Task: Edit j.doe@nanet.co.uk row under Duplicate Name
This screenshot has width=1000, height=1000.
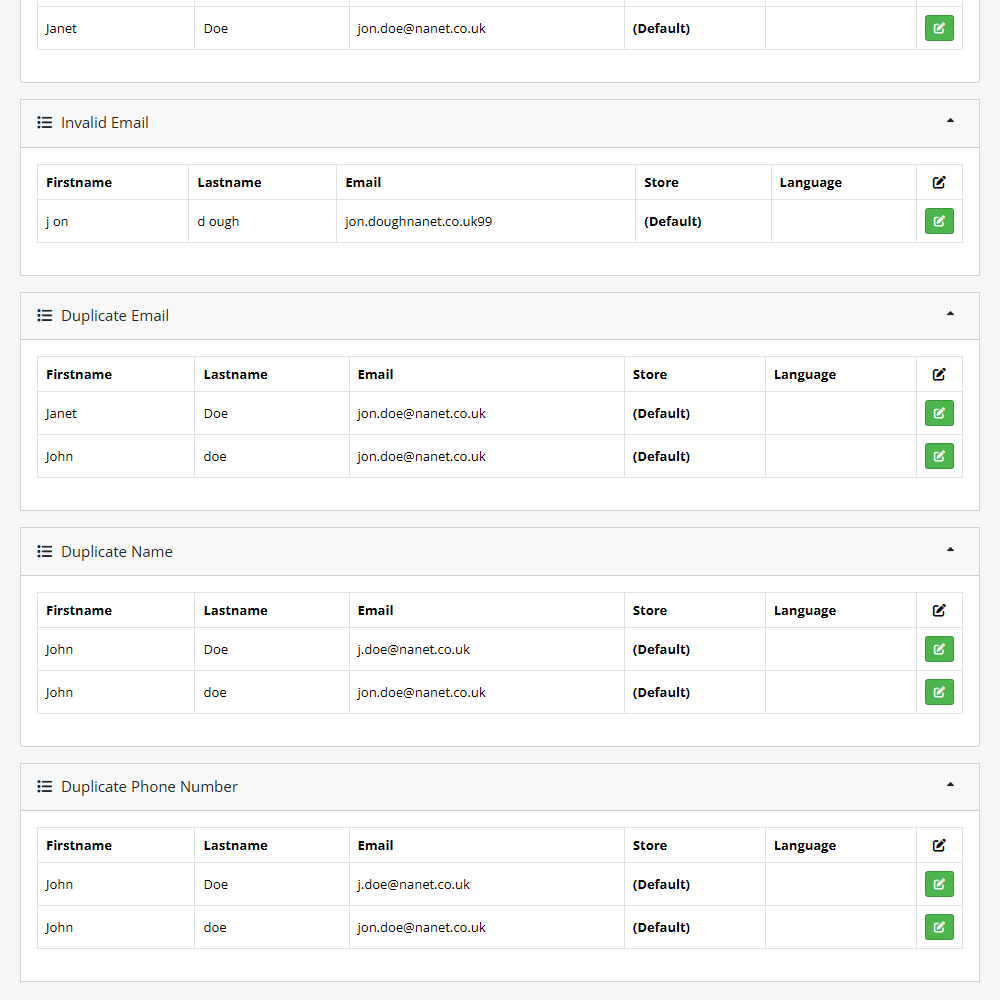Action: pos(939,649)
